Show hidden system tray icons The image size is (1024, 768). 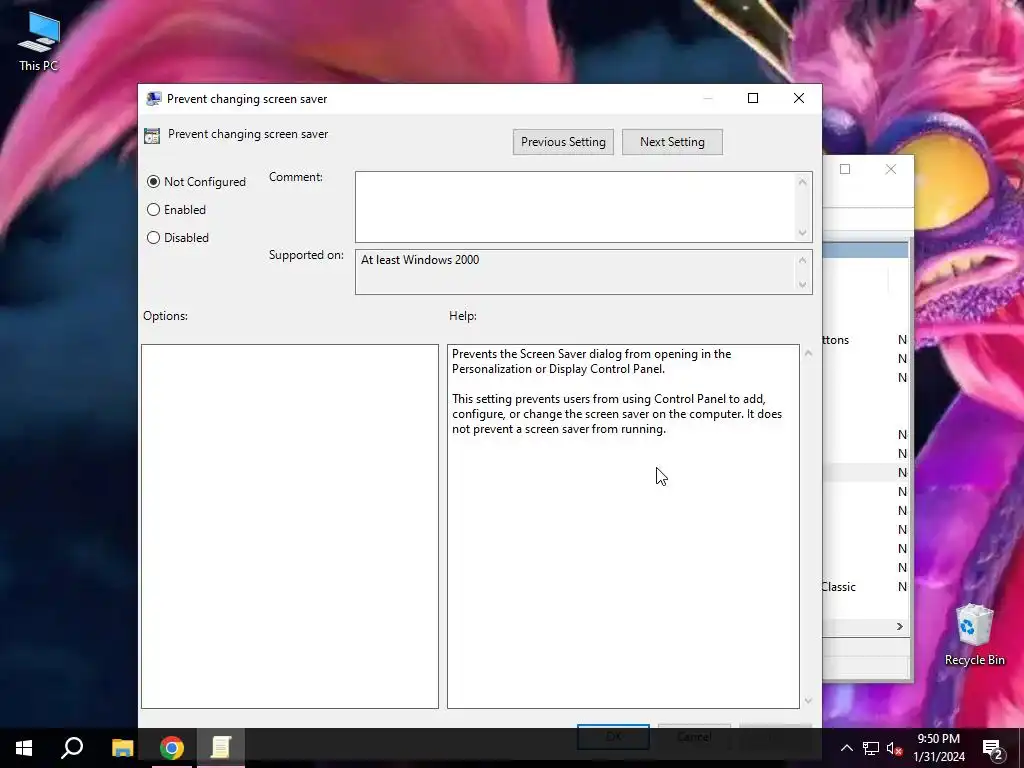pyautogui.click(x=846, y=748)
